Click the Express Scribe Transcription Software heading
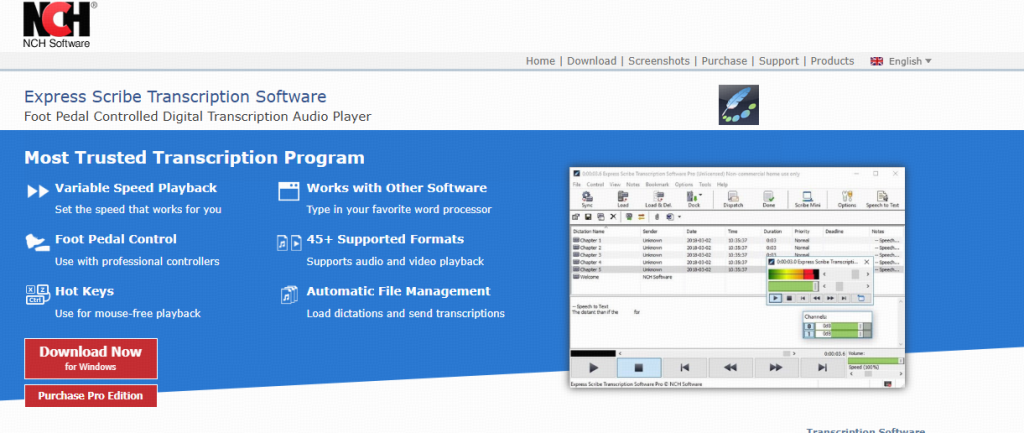This screenshot has height=433, width=1024. point(175,97)
